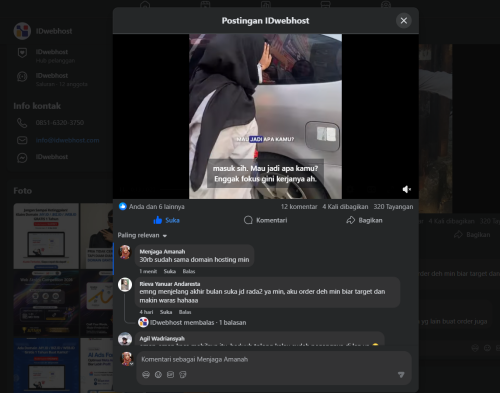Screen dimensions: 500x393
Task: Open email link info@idwebhost.com
Action: coord(67,140)
